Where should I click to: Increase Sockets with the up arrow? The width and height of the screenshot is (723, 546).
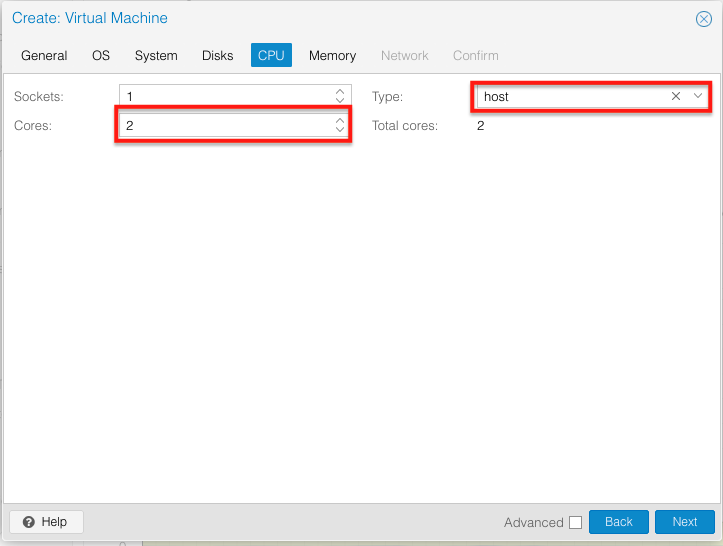(x=340, y=92)
